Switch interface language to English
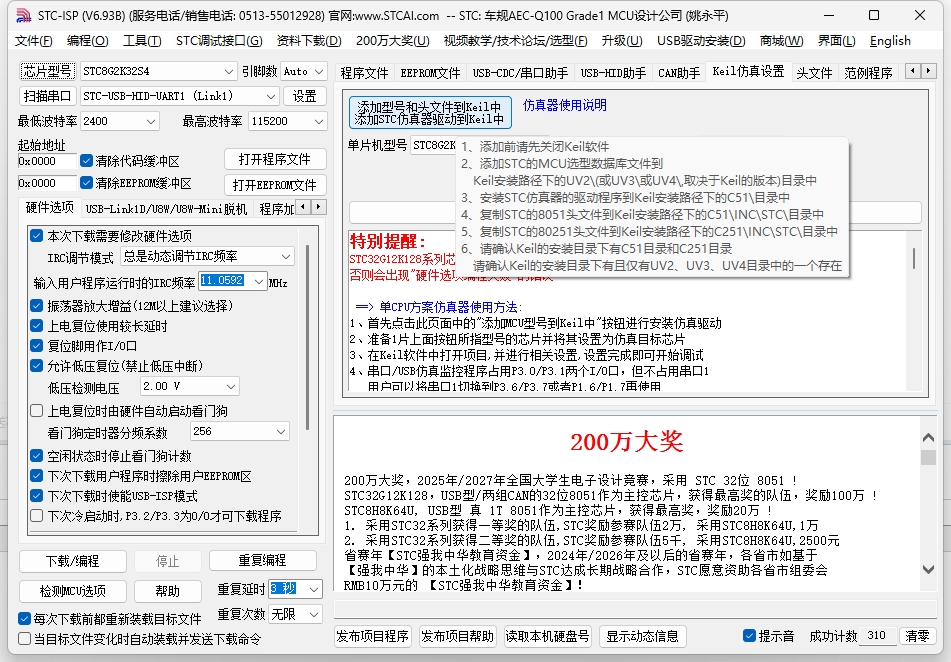951x662 pixels. pyautogui.click(x=890, y=41)
